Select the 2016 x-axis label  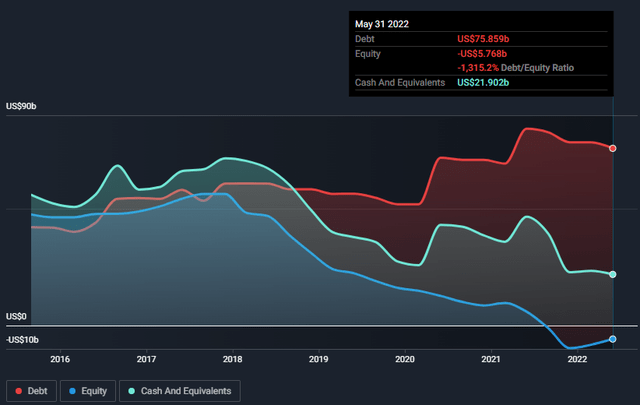(x=60, y=358)
